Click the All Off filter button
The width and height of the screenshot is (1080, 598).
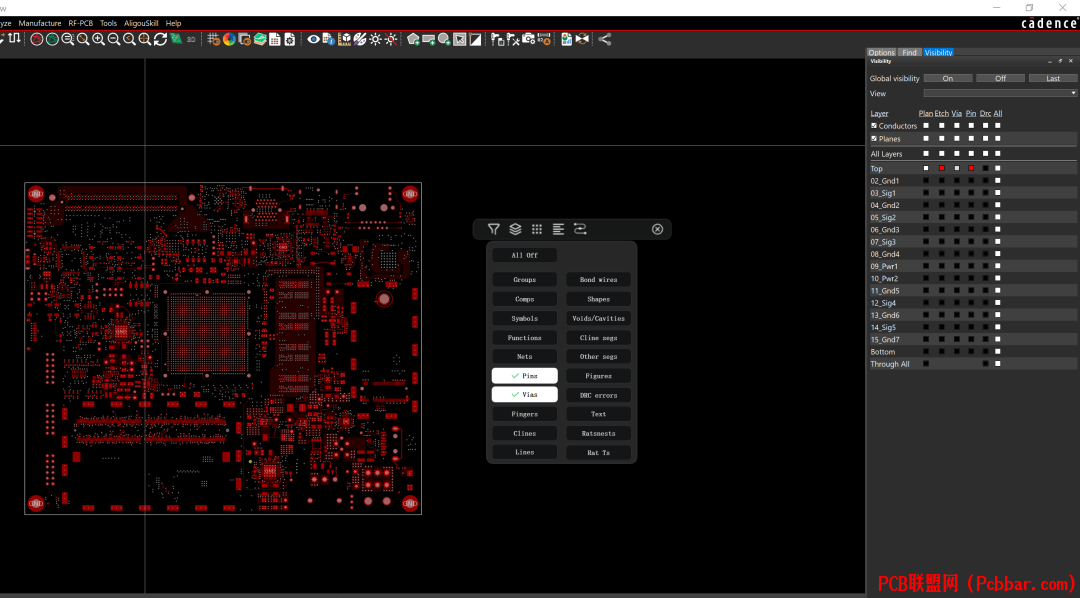tap(525, 255)
